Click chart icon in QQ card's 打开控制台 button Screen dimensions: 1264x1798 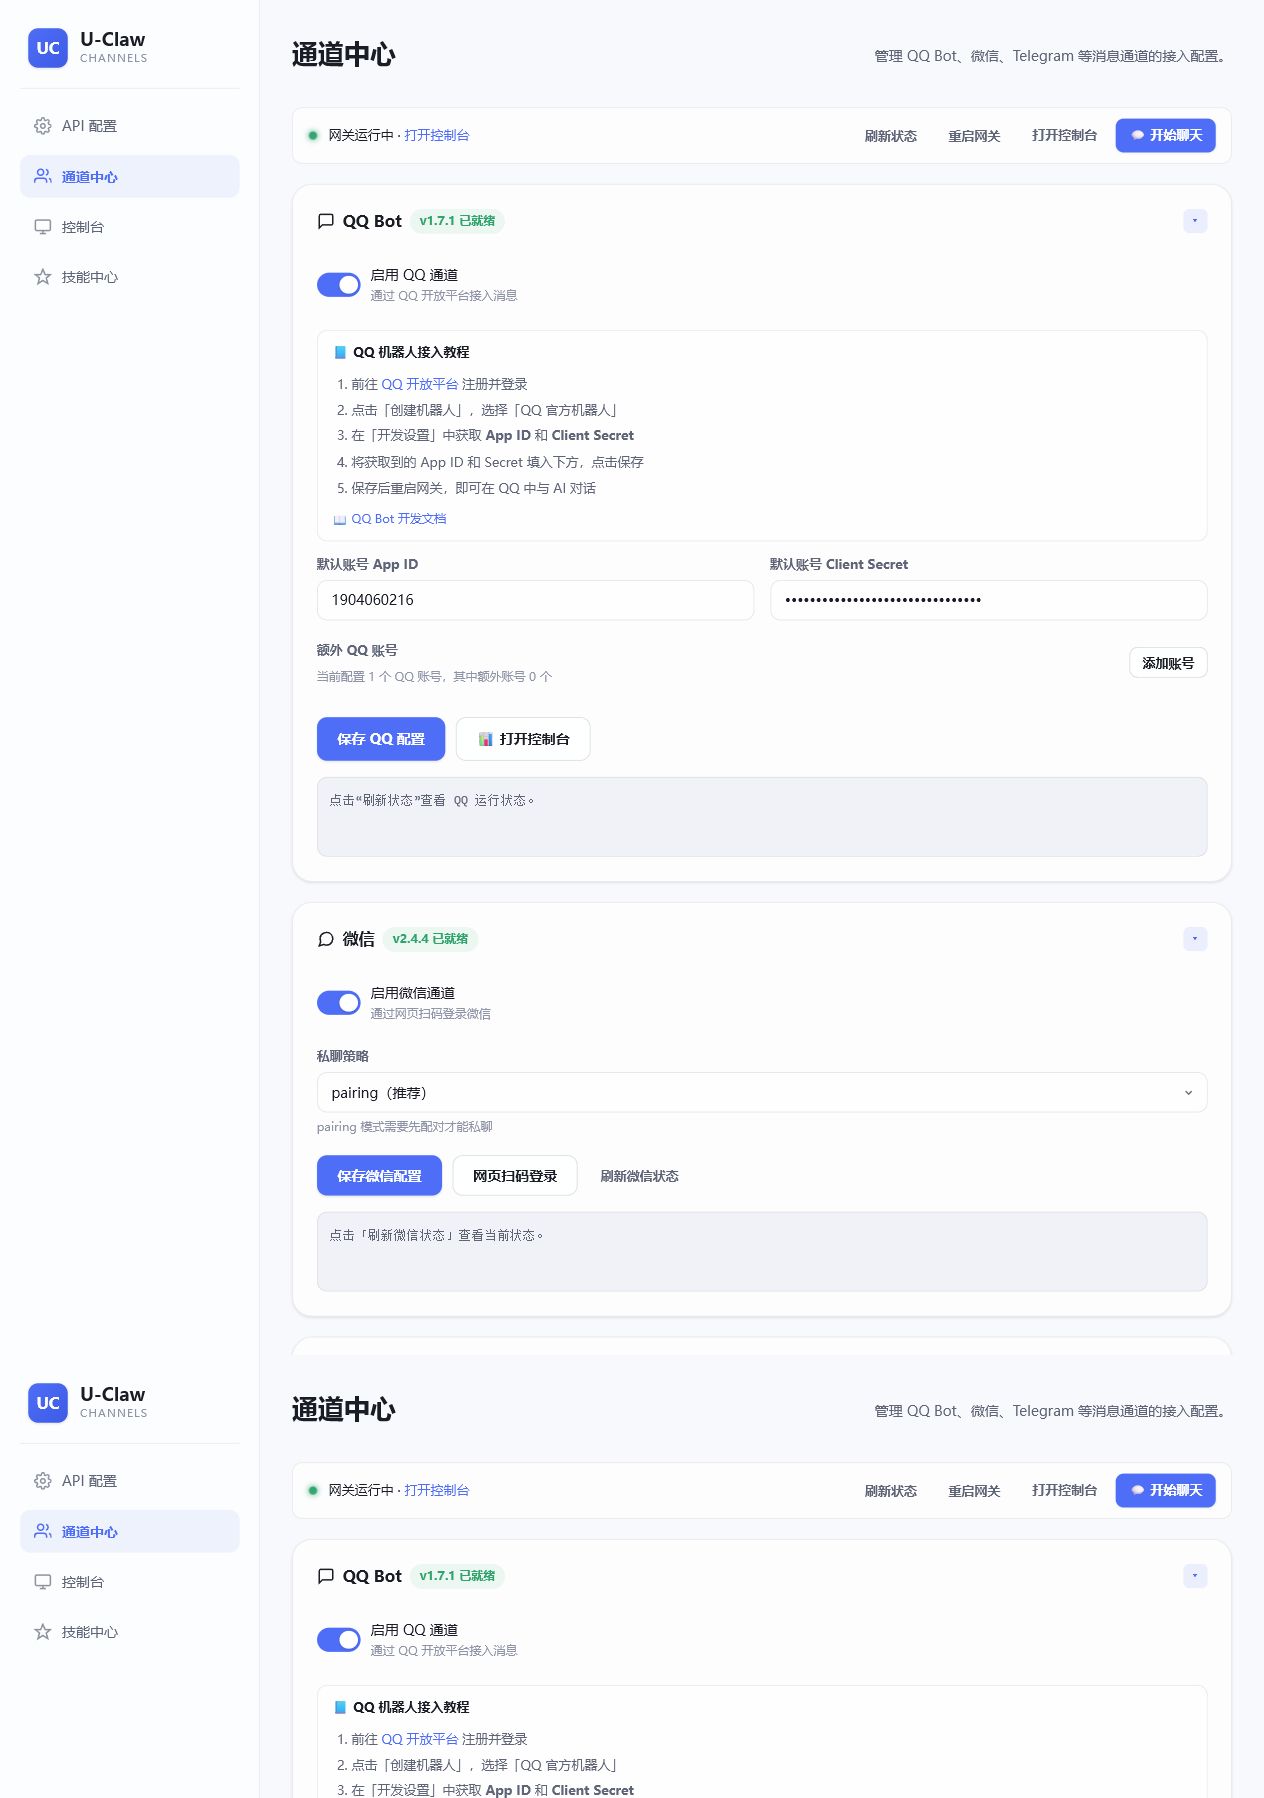pos(485,739)
